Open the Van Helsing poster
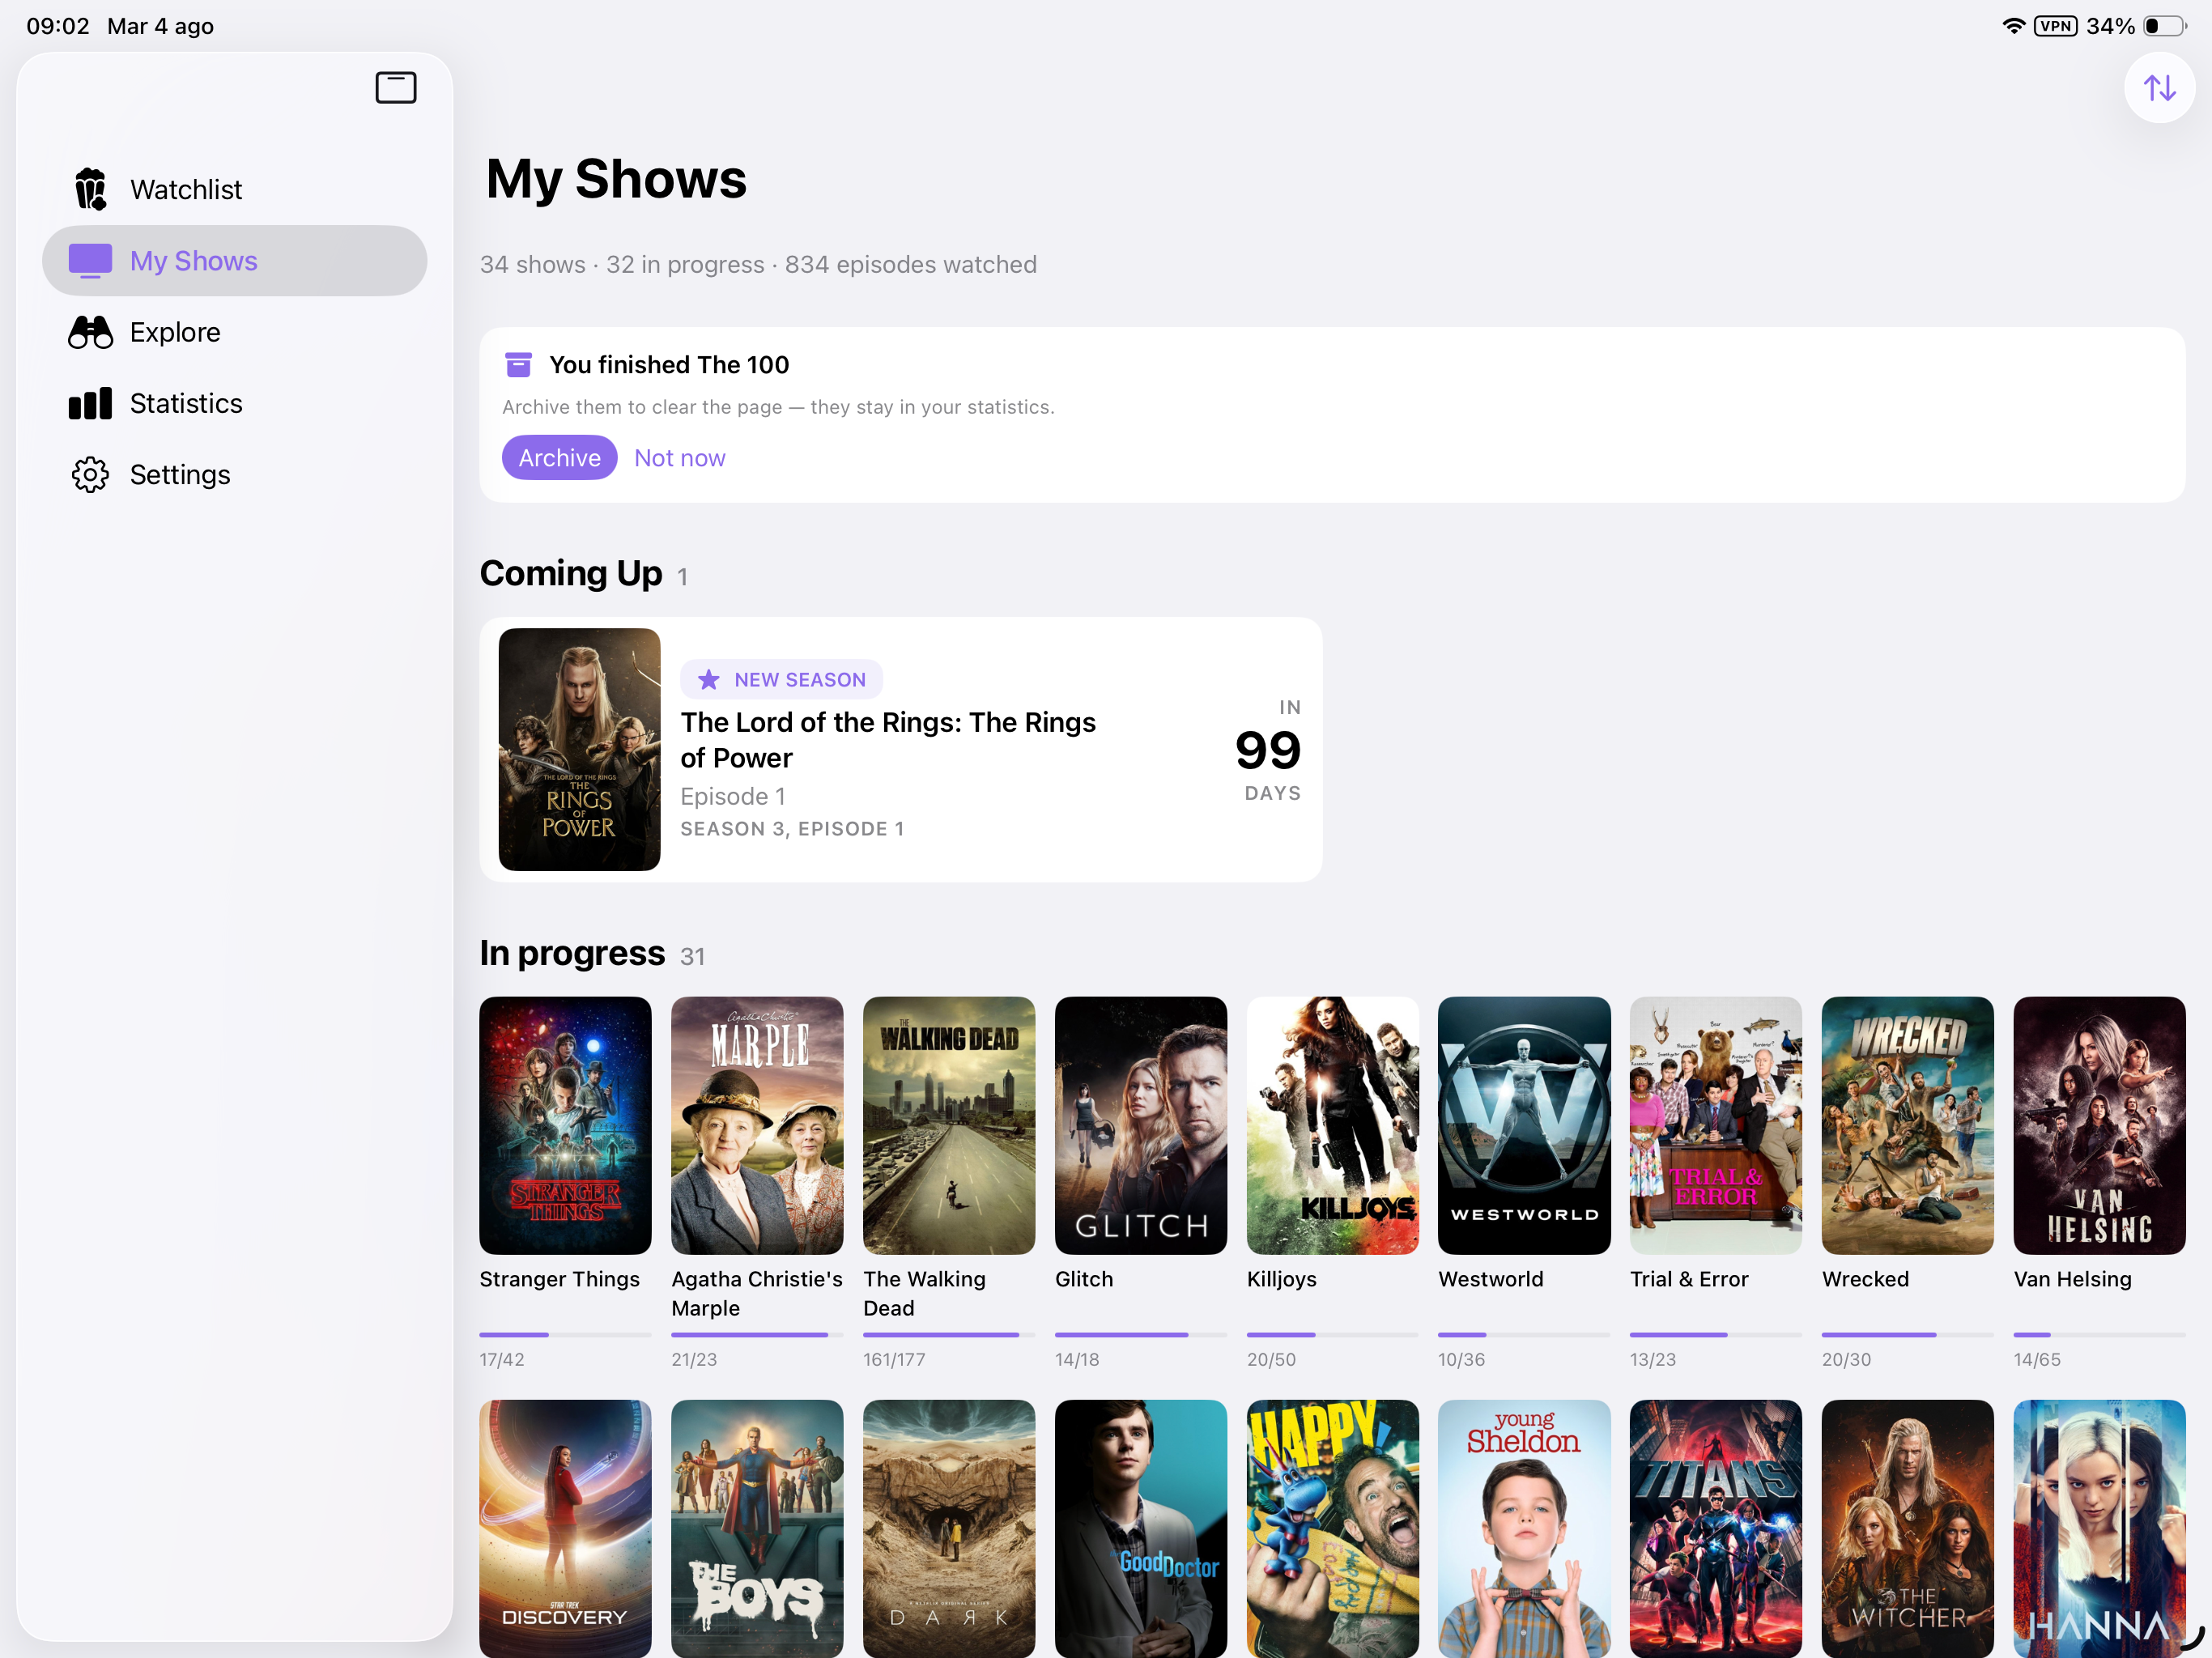Screen dimensions: 2212x1658 [2100, 1126]
